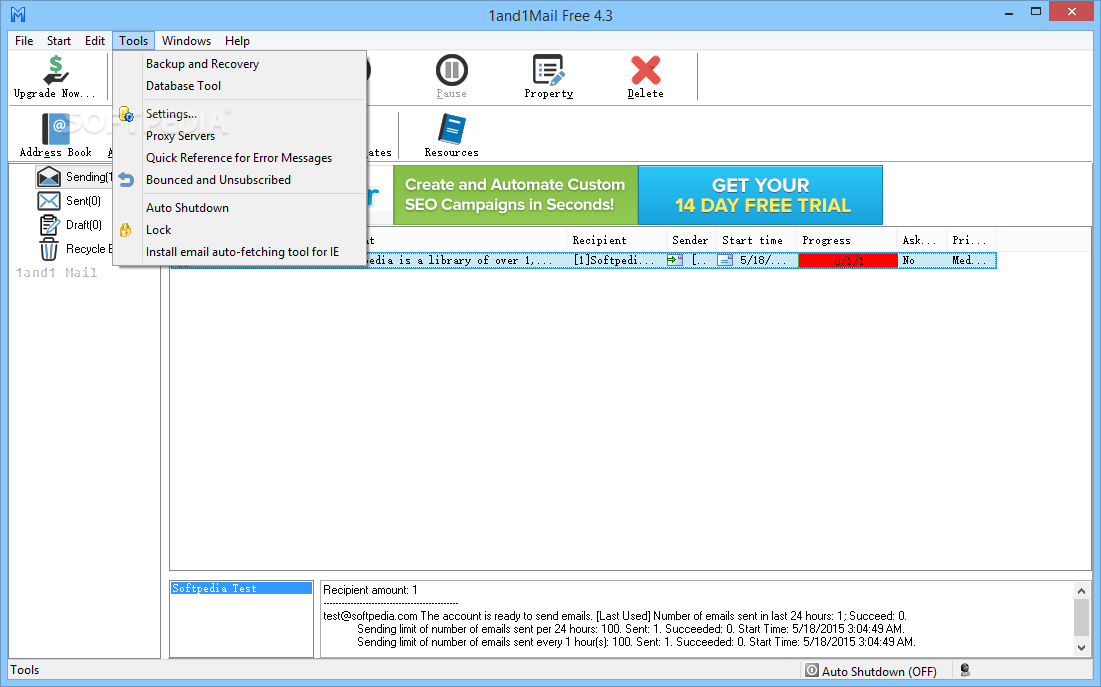Sort by the Pri... column header
This screenshot has height=687, width=1101.
[971, 240]
